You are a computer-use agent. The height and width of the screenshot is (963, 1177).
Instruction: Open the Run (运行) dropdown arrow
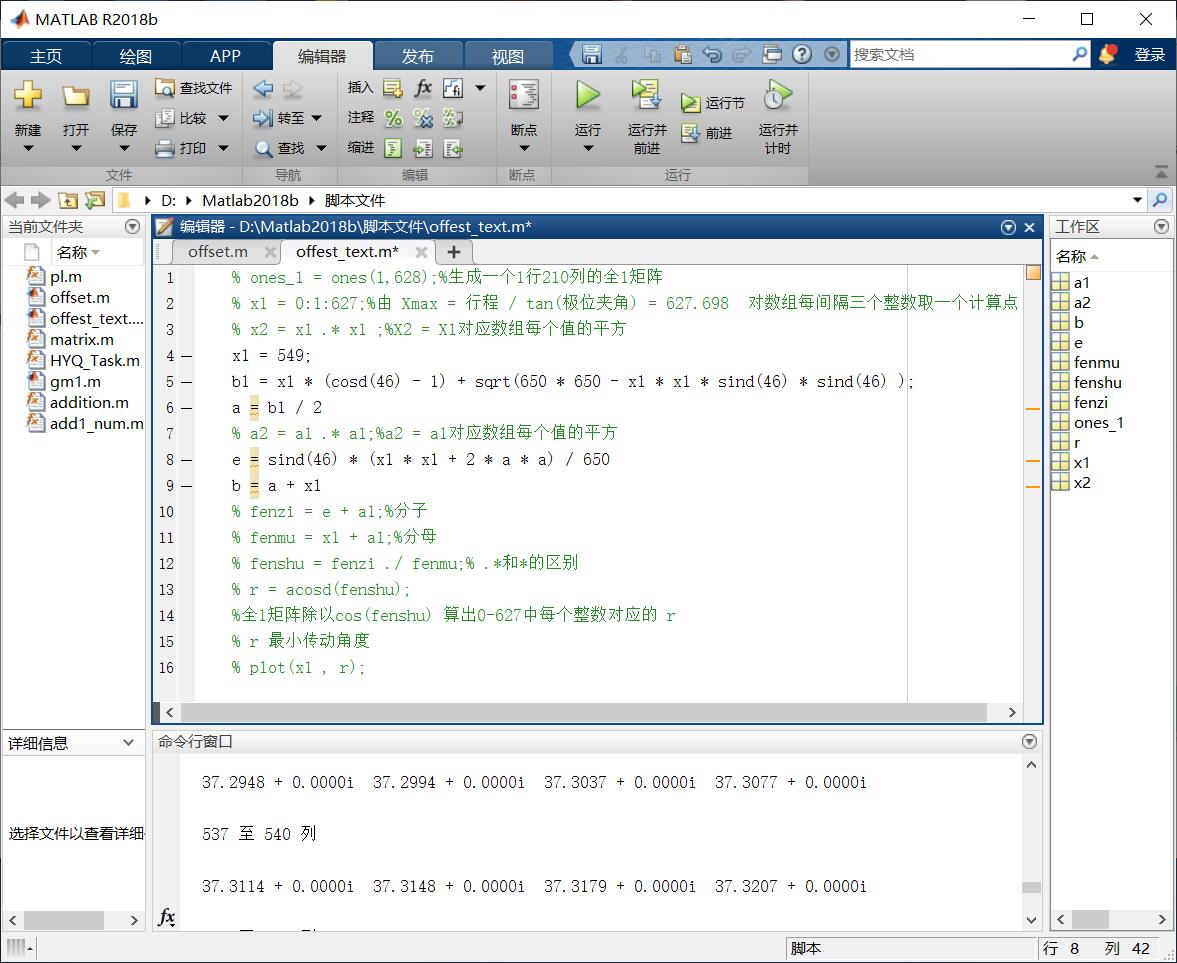(x=588, y=149)
